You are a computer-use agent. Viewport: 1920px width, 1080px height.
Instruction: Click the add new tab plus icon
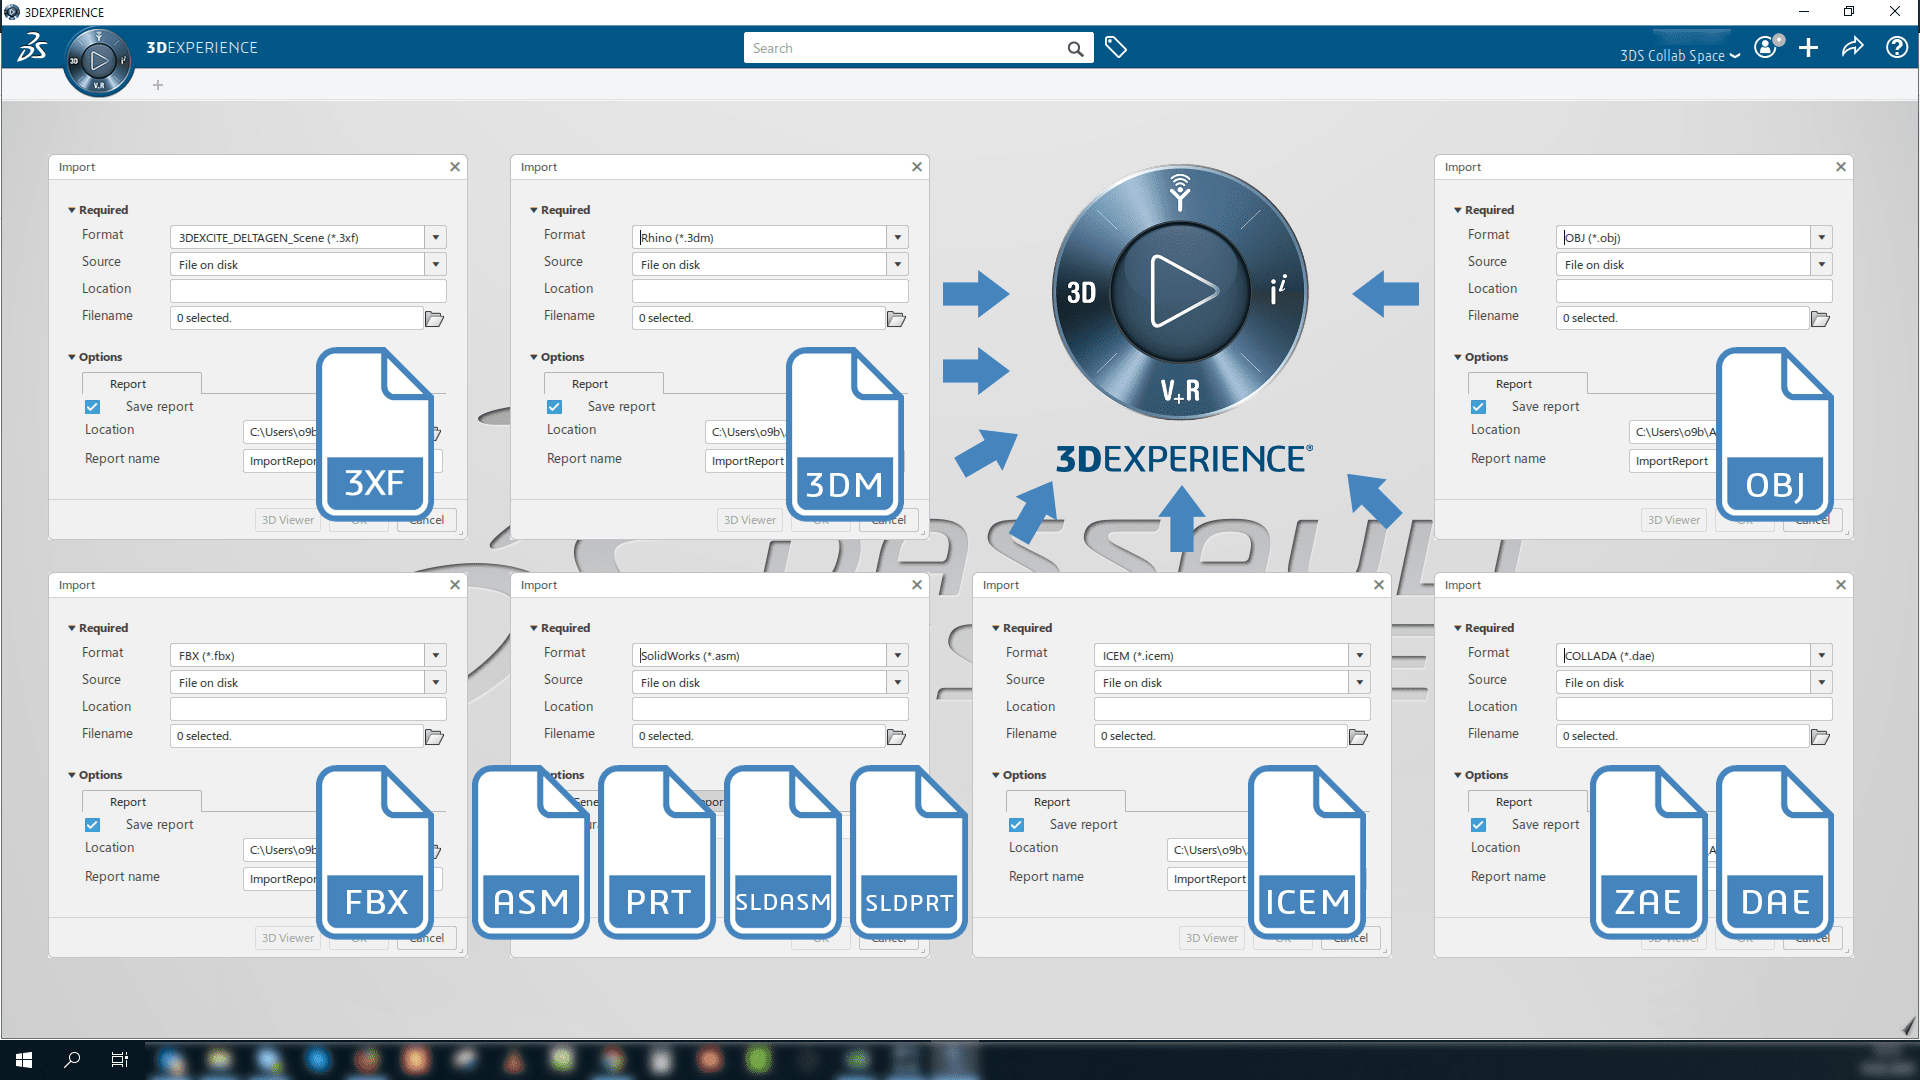[157, 84]
